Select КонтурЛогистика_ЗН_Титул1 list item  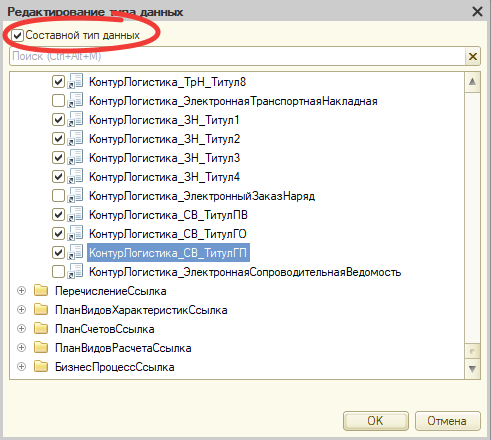coord(164,120)
